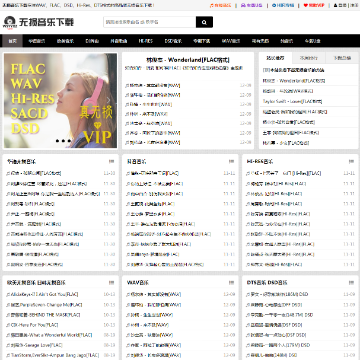
Task: Click the music note icon beside Savage Love
Action: pyautogui.click(x=8, y=345)
